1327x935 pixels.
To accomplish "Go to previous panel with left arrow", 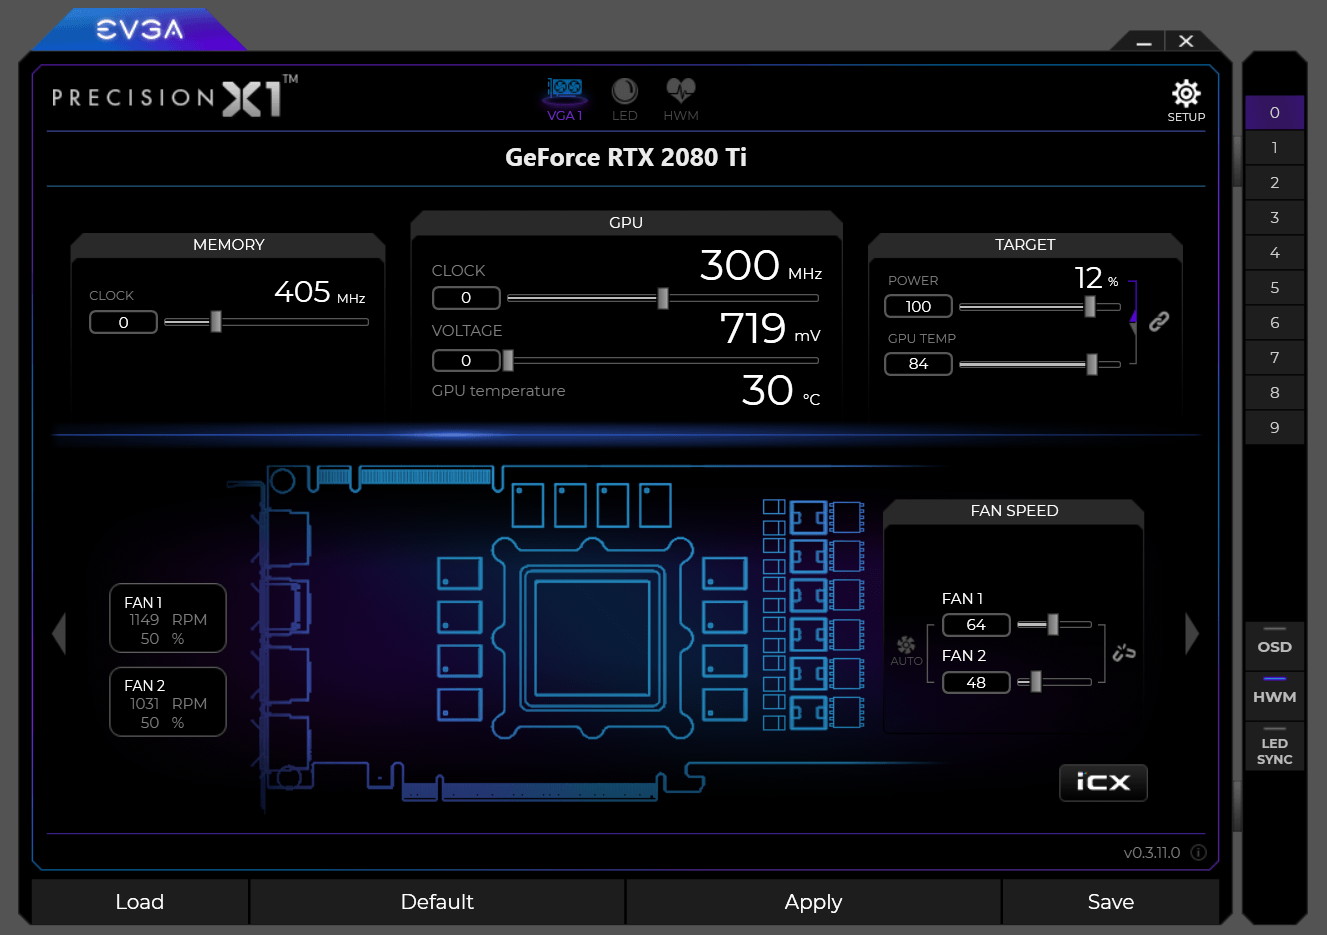I will (x=59, y=633).
